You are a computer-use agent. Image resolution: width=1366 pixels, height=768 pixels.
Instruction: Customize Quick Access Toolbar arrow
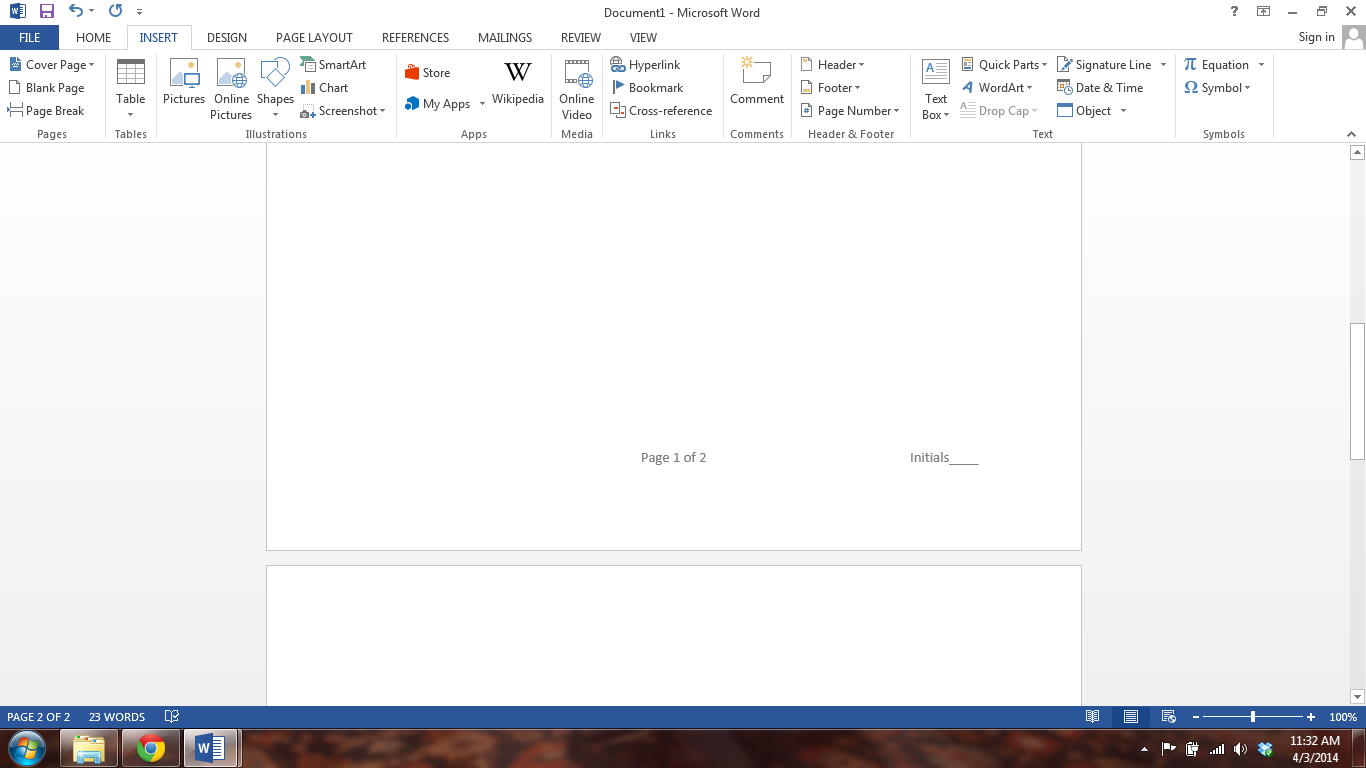coord(139,12)
